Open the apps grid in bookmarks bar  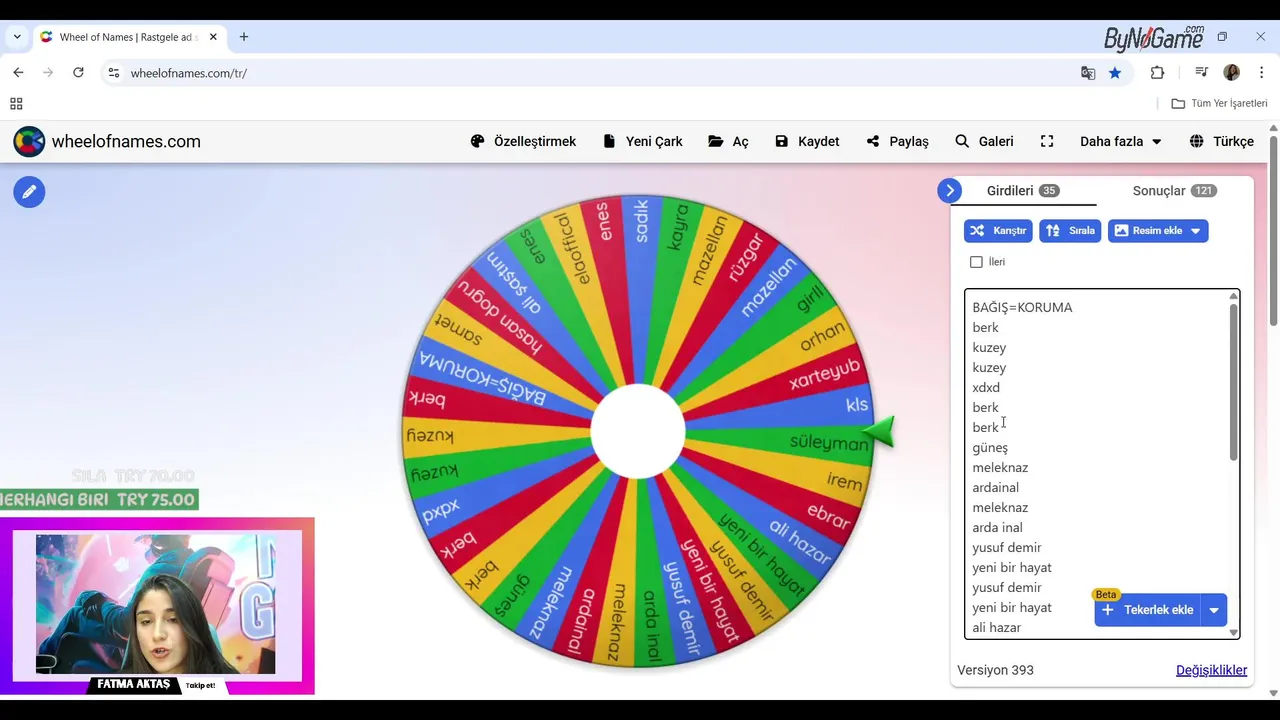[16, 104]
